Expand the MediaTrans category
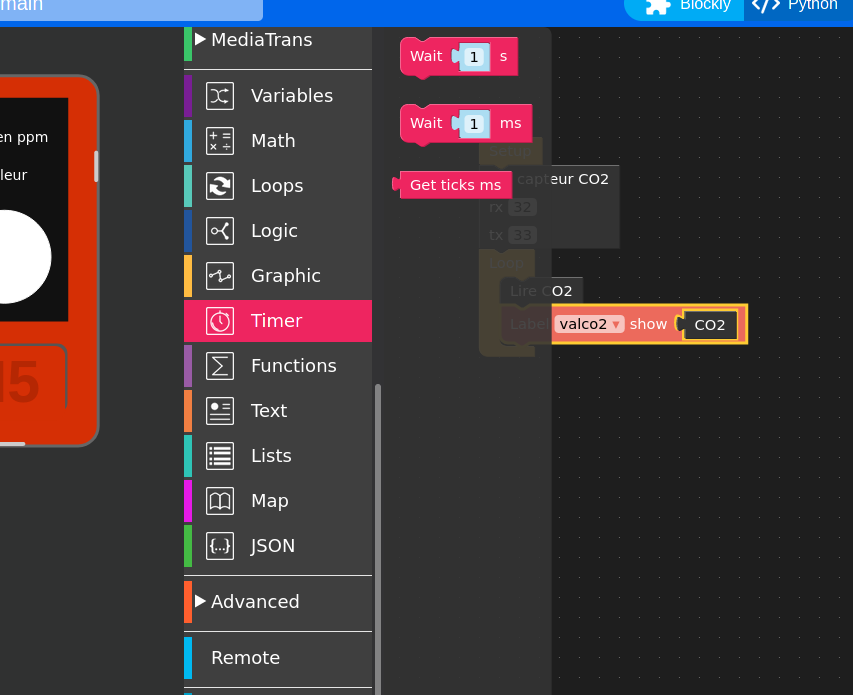This screenshot has width=853, height=695. tap(201, 40)
